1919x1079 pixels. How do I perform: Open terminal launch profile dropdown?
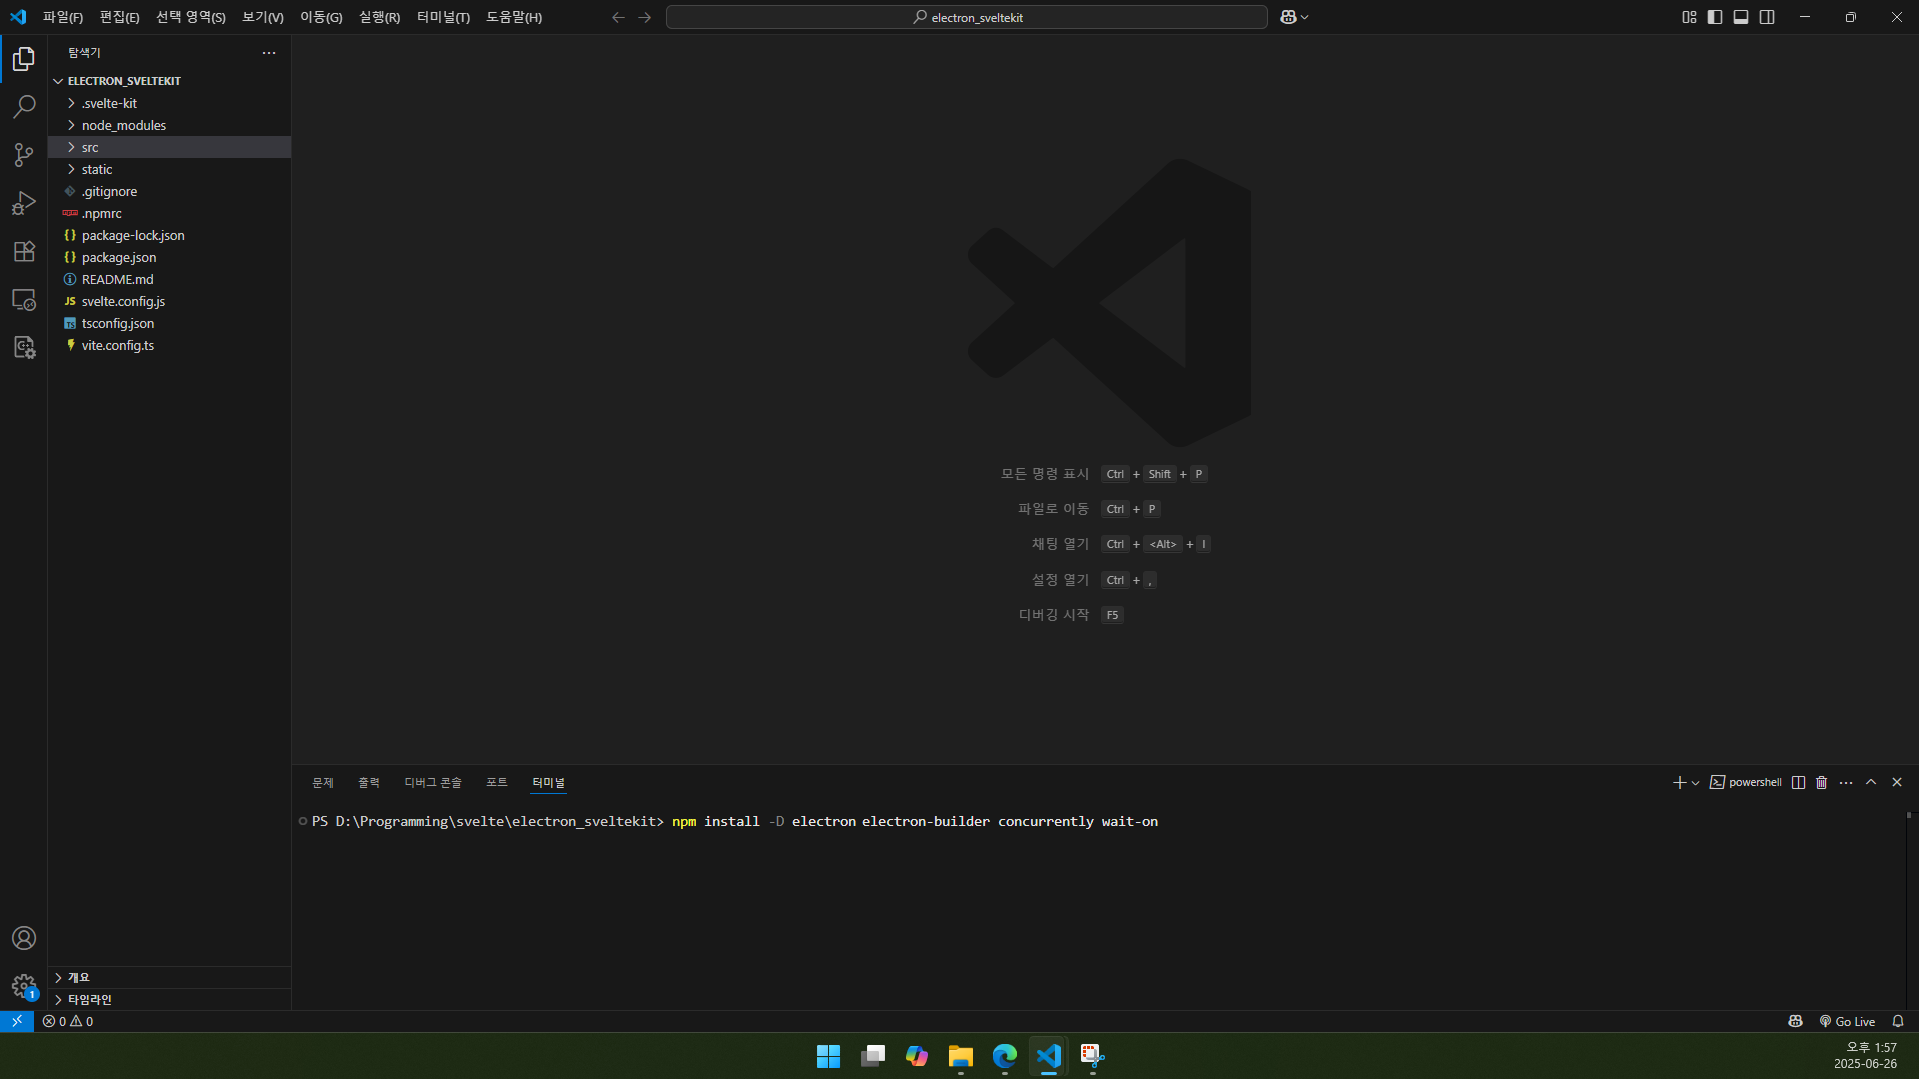1695,782
